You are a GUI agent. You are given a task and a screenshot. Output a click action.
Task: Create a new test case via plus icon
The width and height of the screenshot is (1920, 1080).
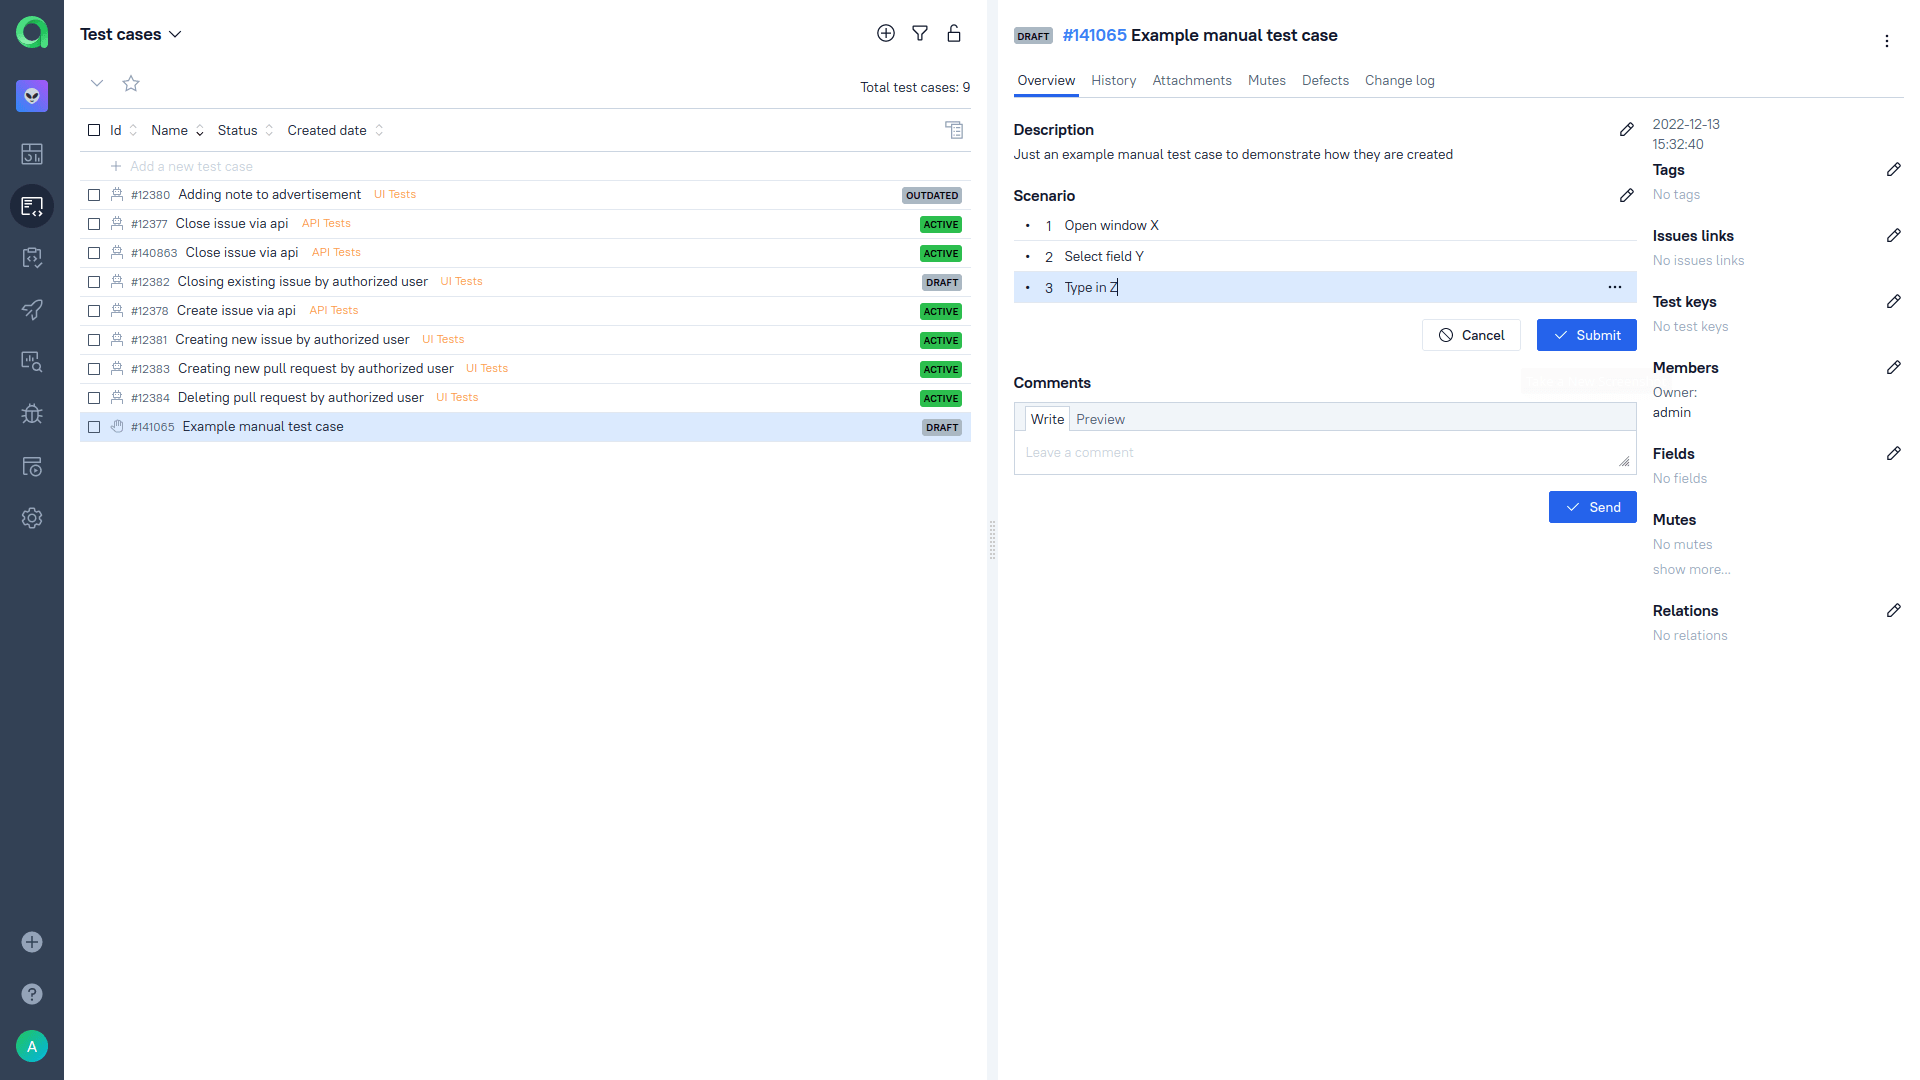[885, 33]
